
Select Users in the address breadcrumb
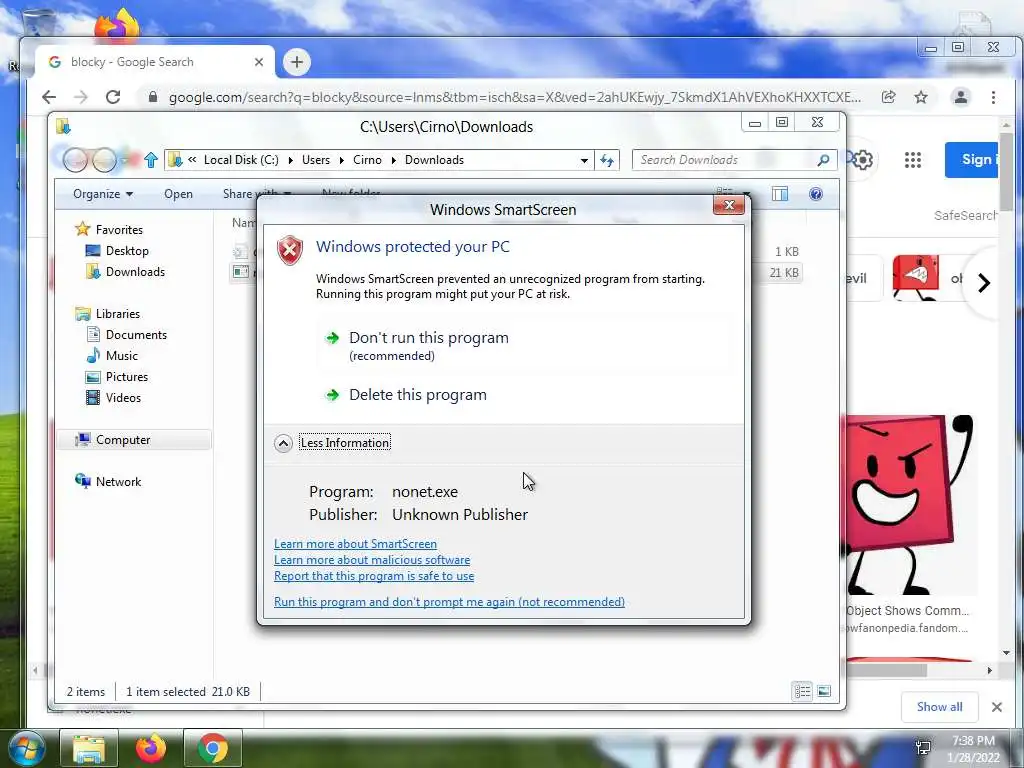coord(315,160)
